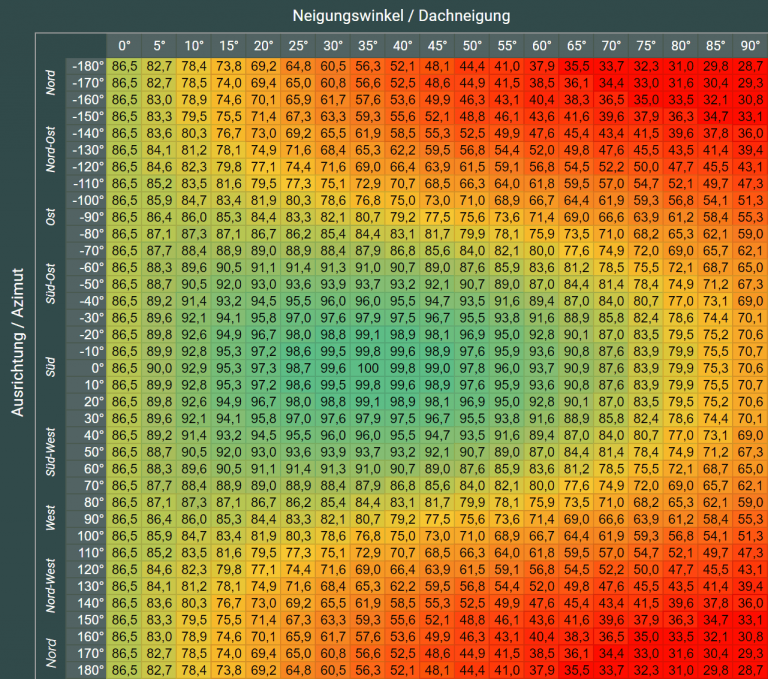The width and height of the screenshot is (768, 679).
Task: Click the 'Süd-West' direction label
Action: (50, 452)
